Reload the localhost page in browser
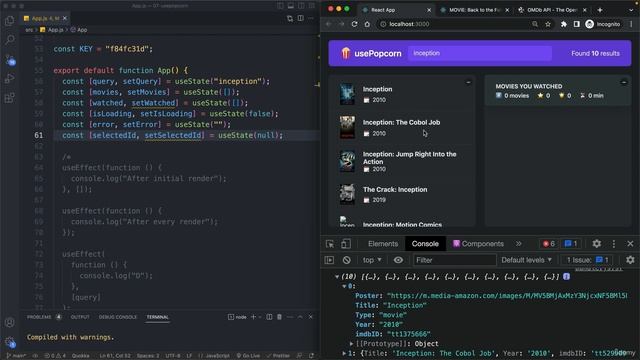This screenshot has height=360, width=640. coord(354,24)
